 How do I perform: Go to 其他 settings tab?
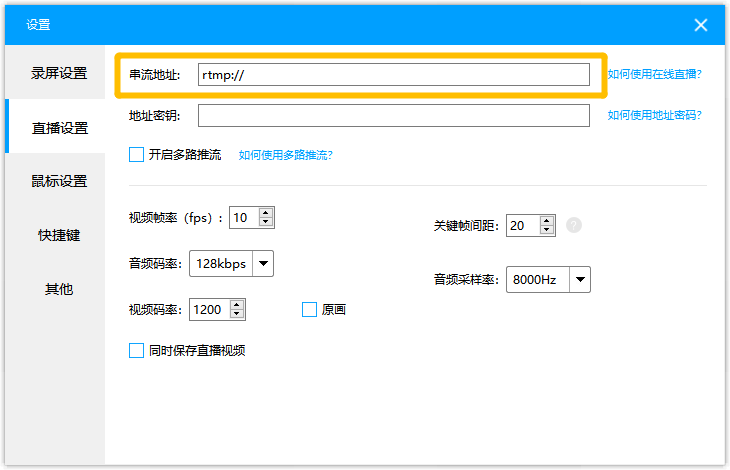tap(59, 289)
